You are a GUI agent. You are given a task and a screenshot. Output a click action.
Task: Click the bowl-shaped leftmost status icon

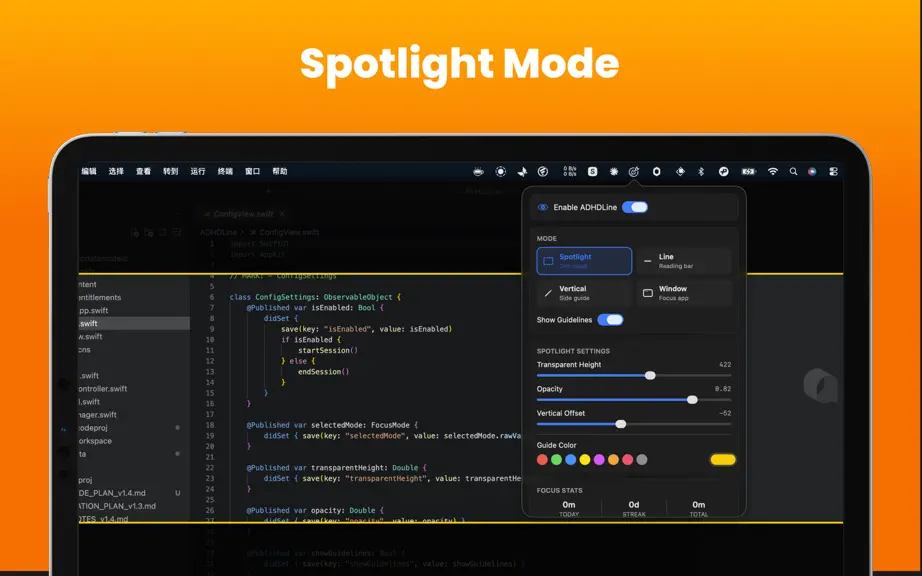click(479, 172)
